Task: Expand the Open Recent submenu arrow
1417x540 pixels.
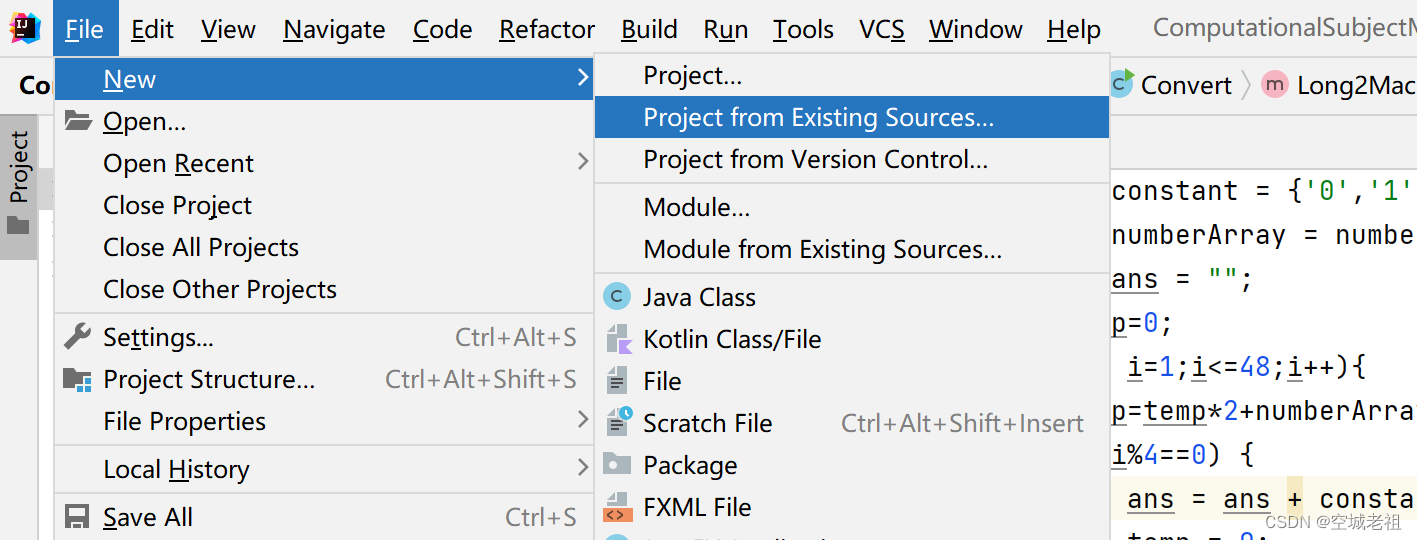Action: (x=583, y=162)
